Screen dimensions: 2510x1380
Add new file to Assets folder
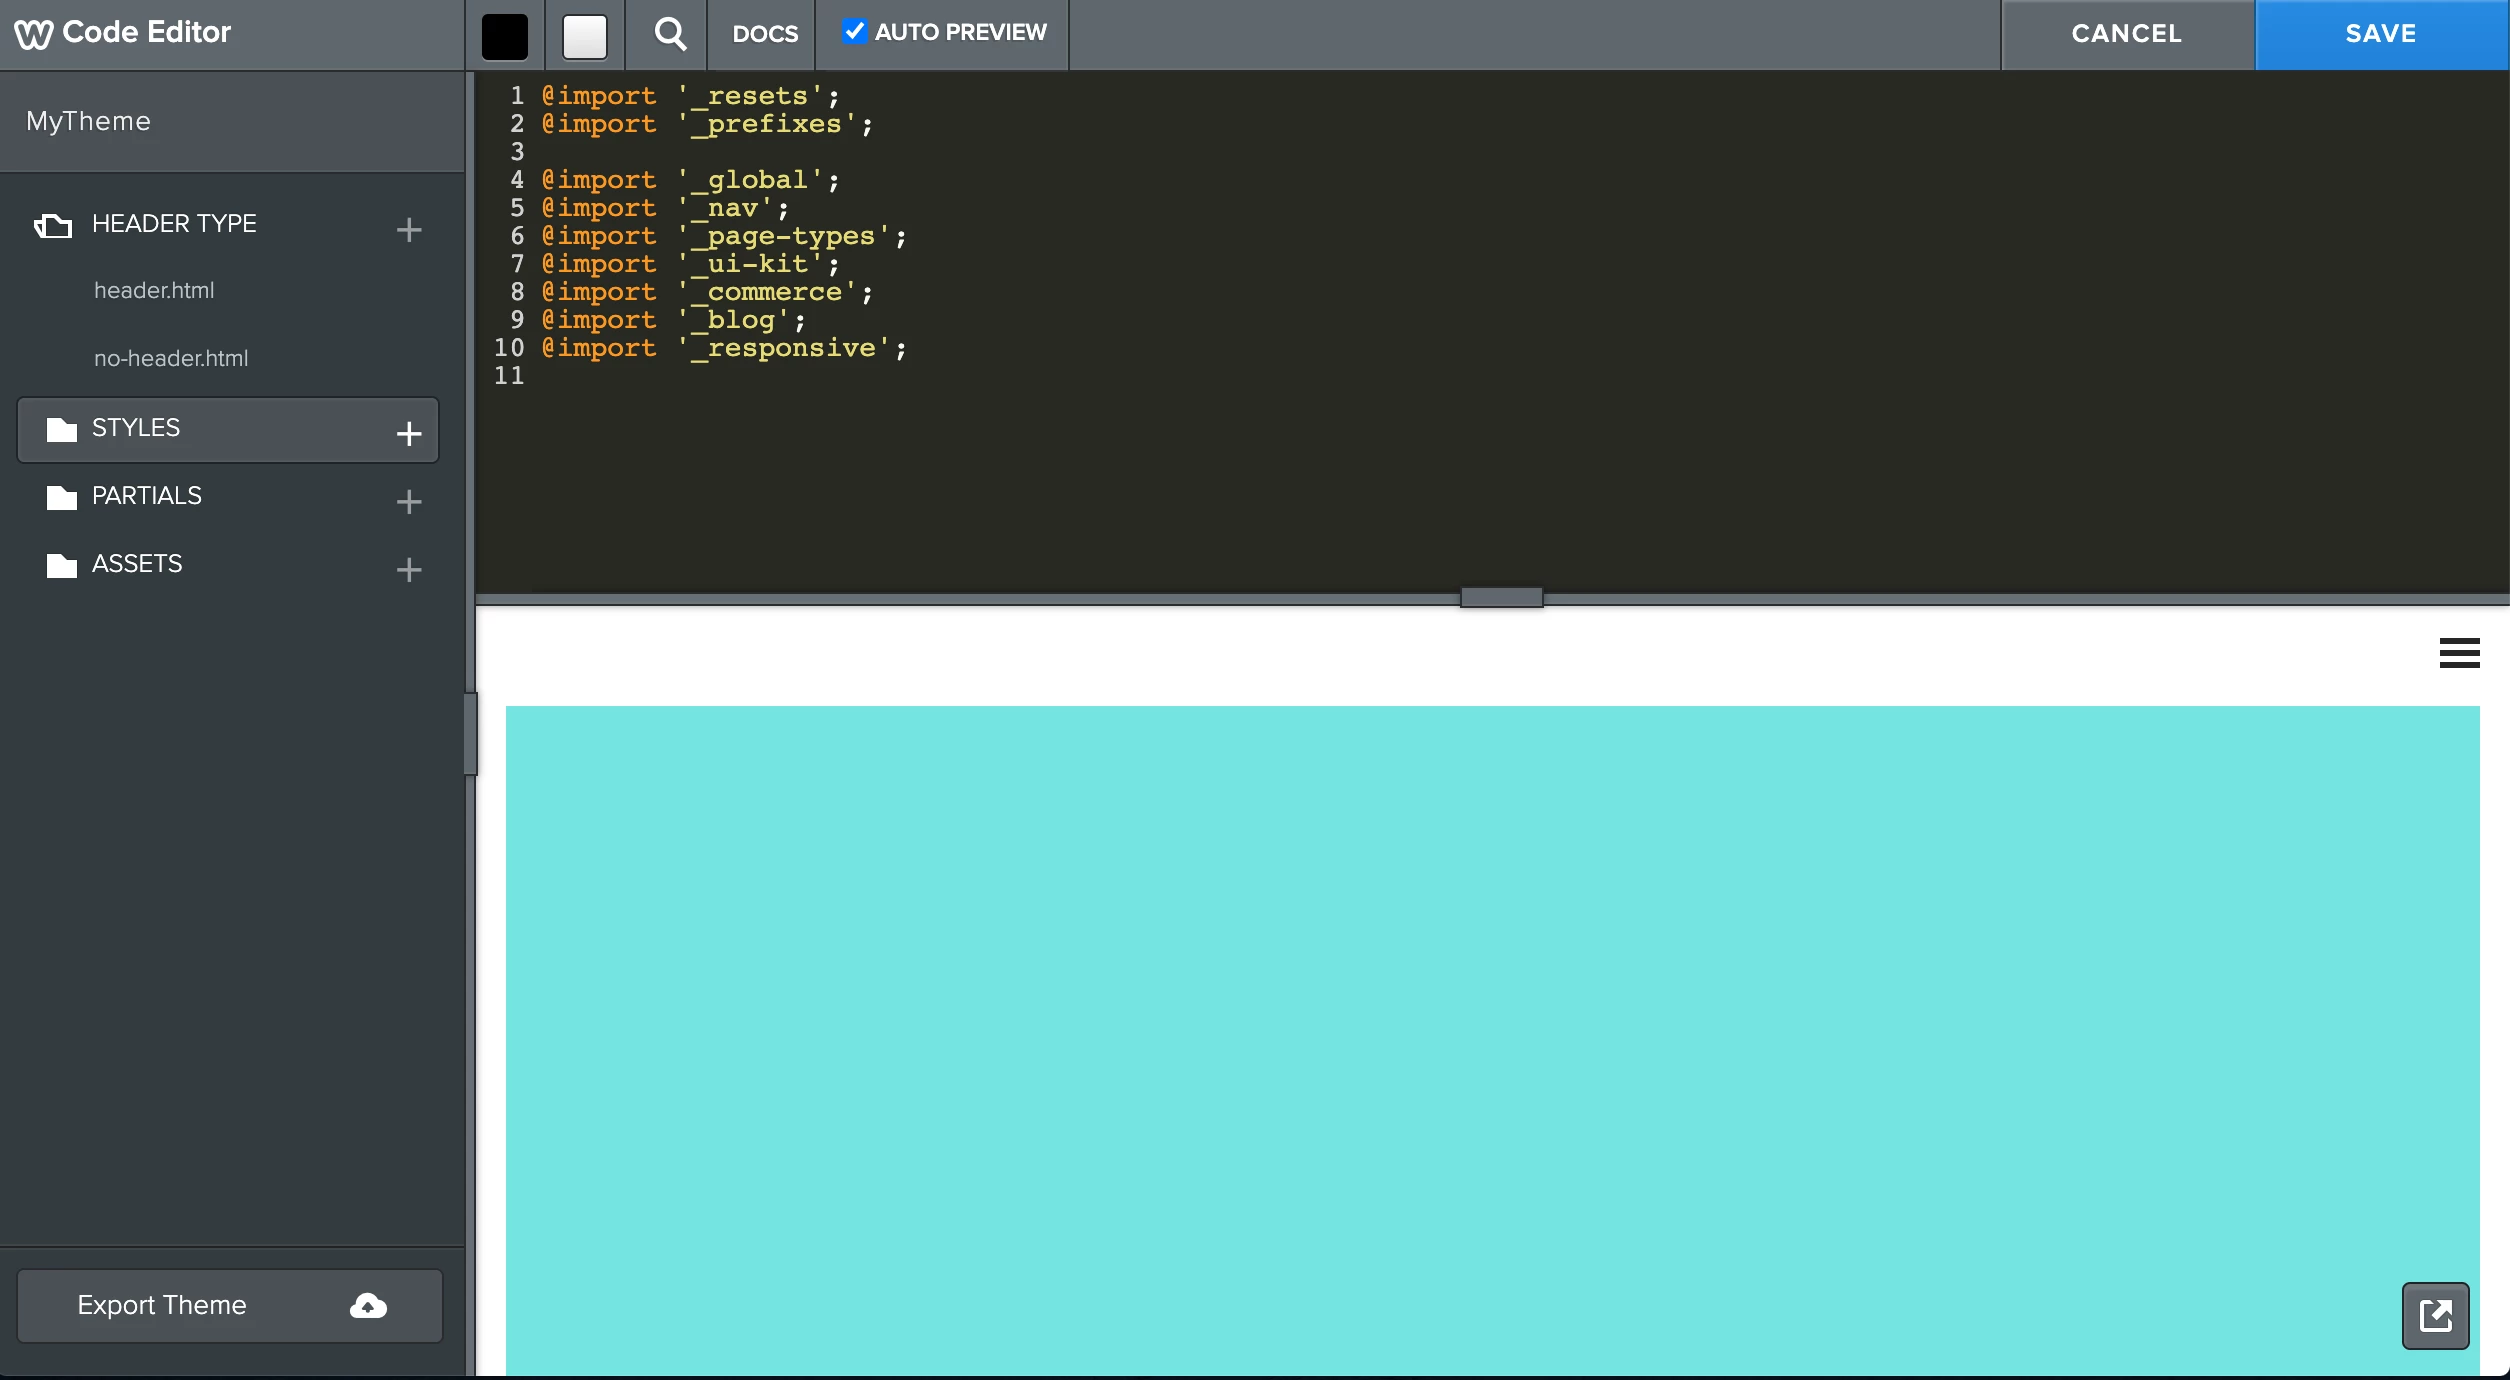click(x=408, y=569)
